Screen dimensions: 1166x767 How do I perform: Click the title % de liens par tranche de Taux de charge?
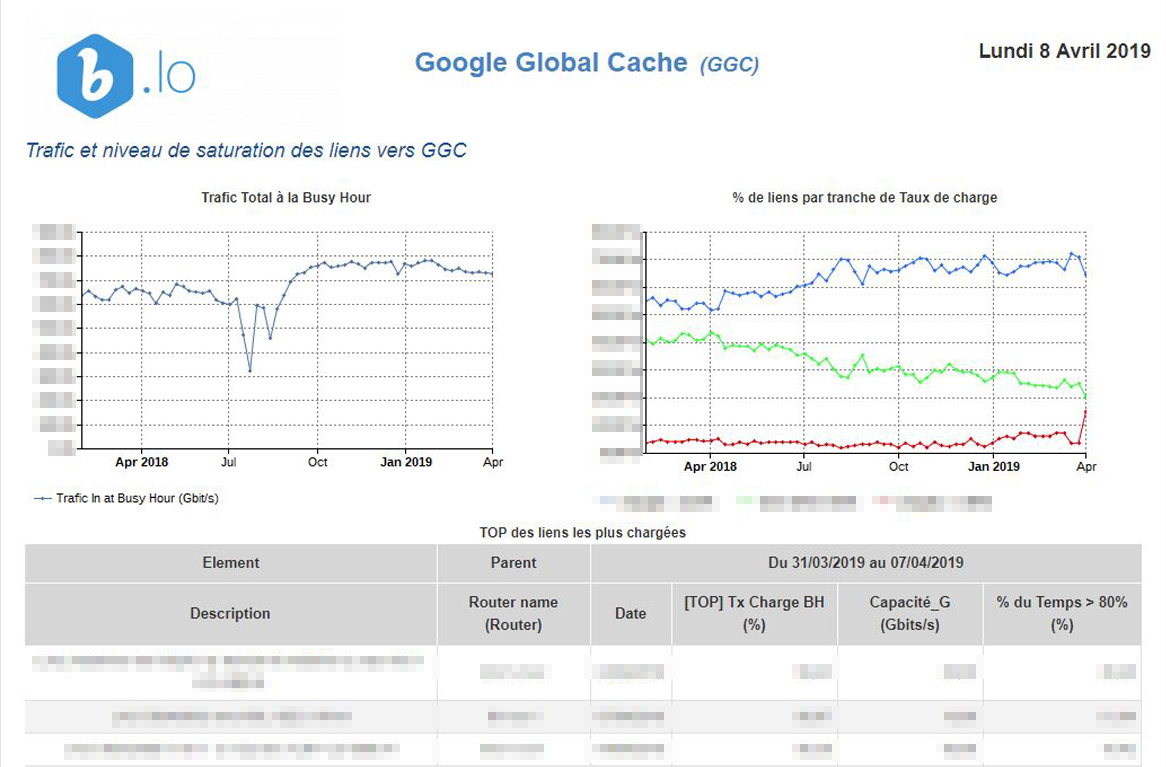click(x=864, y=197)
